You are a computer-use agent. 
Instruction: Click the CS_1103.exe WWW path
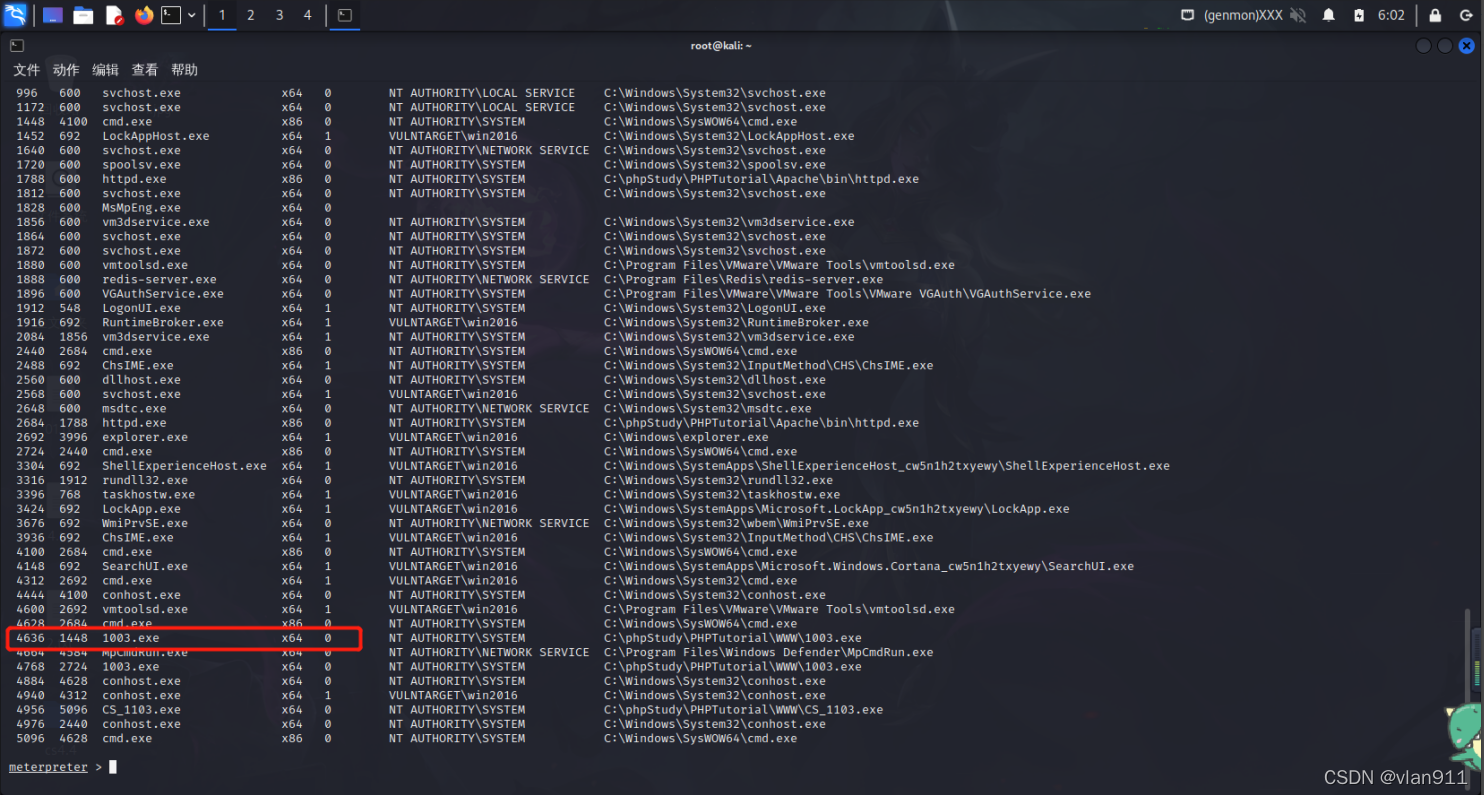tap(743, 710)
